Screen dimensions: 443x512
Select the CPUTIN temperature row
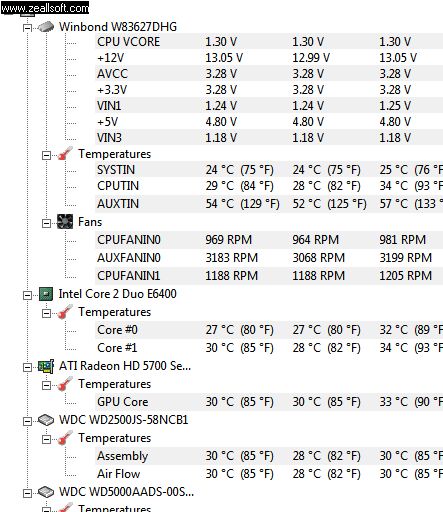point(269,186)
